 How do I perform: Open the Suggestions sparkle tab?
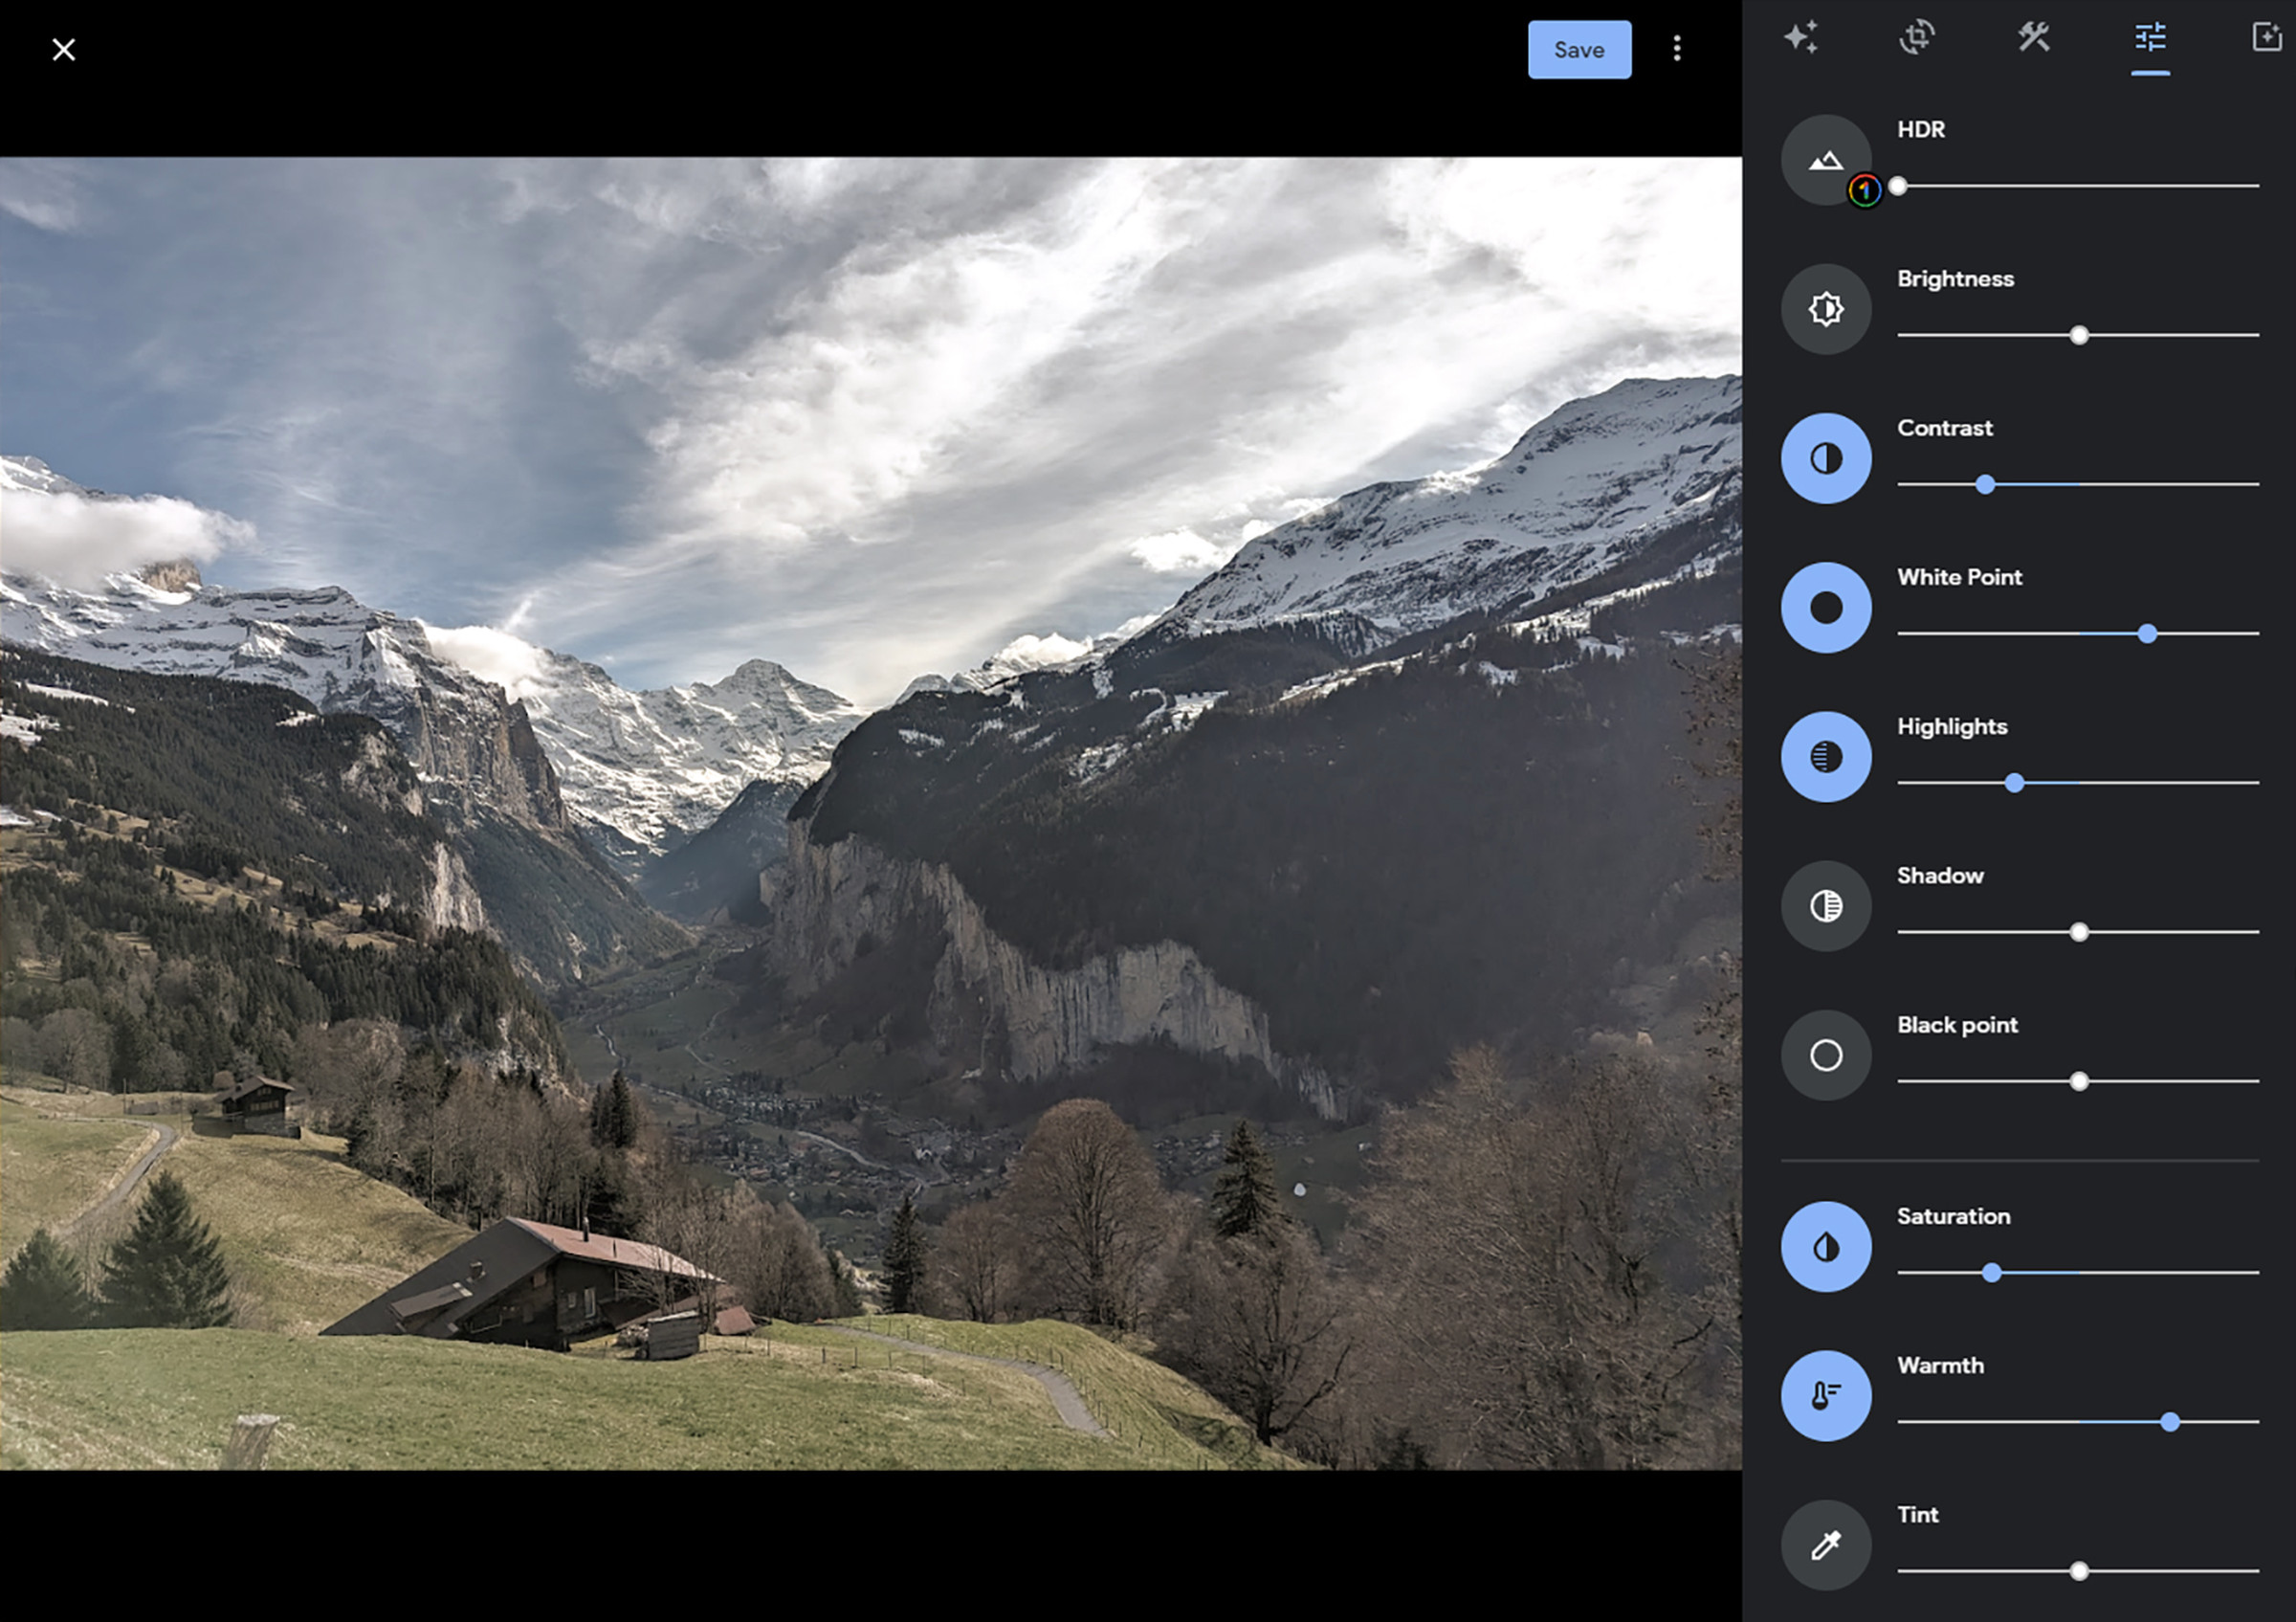point(1800,38)
